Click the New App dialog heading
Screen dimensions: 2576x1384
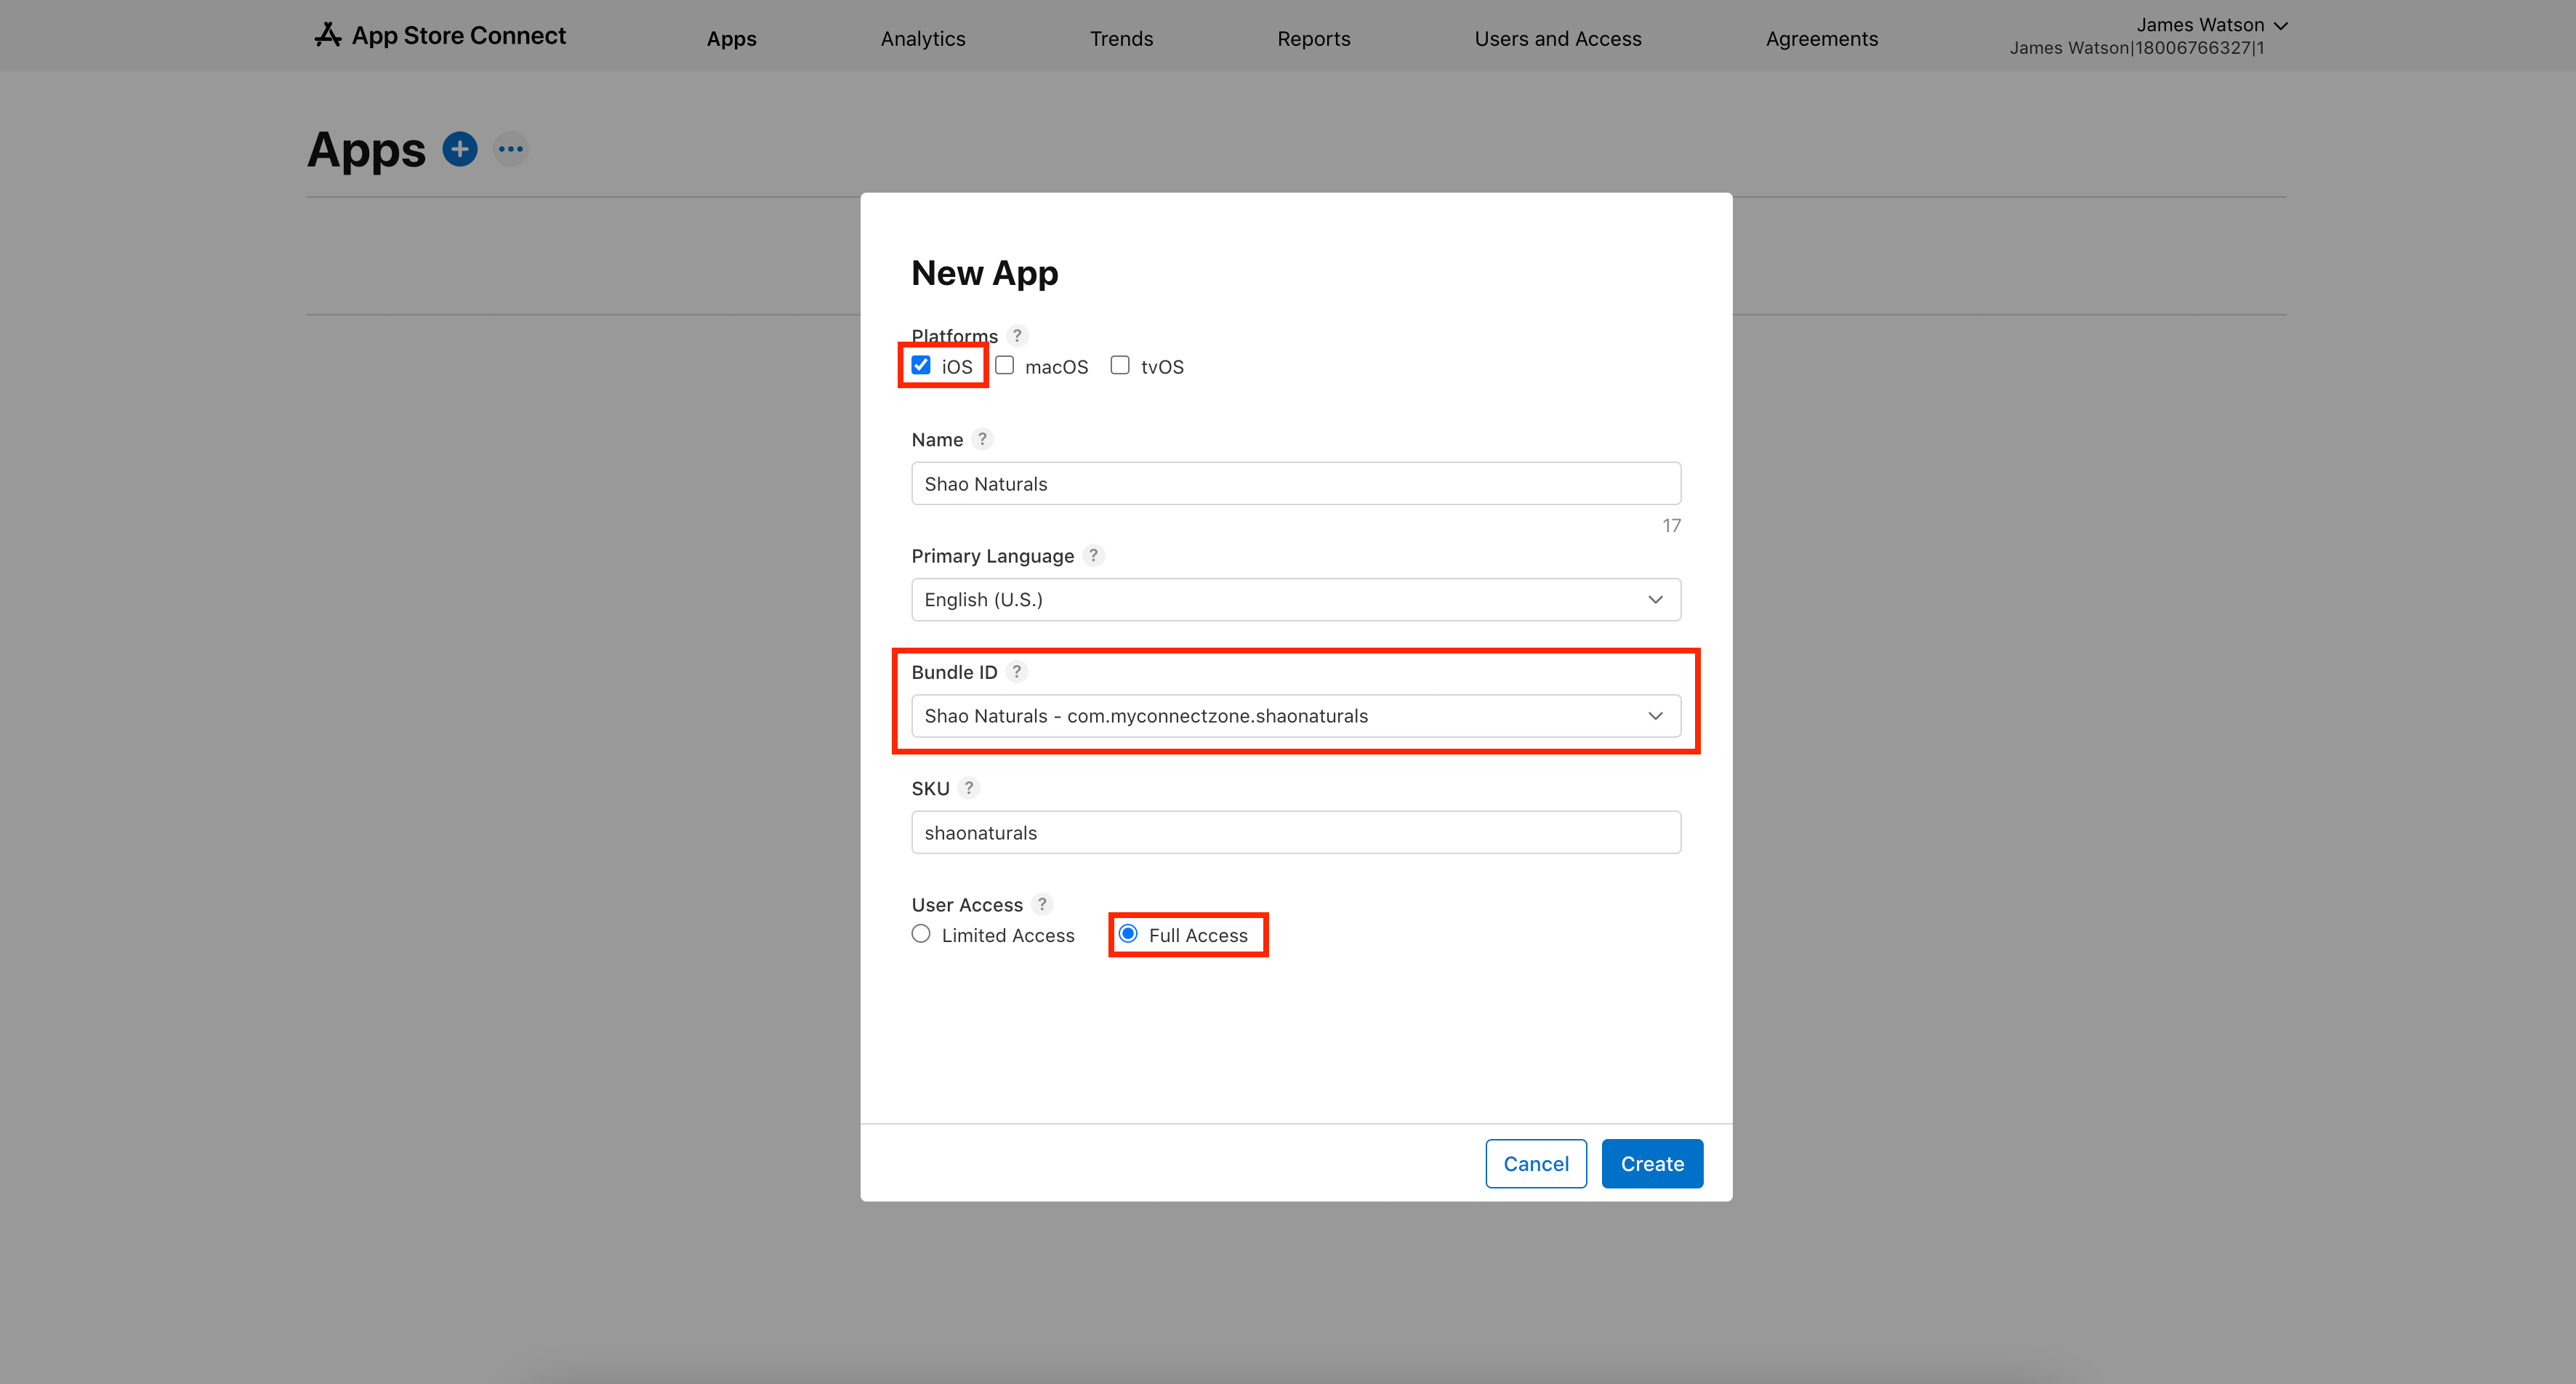tap(985, 273)
